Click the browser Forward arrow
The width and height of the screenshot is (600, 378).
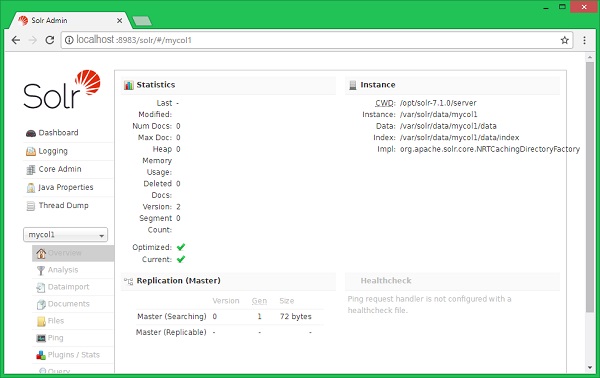33,40
